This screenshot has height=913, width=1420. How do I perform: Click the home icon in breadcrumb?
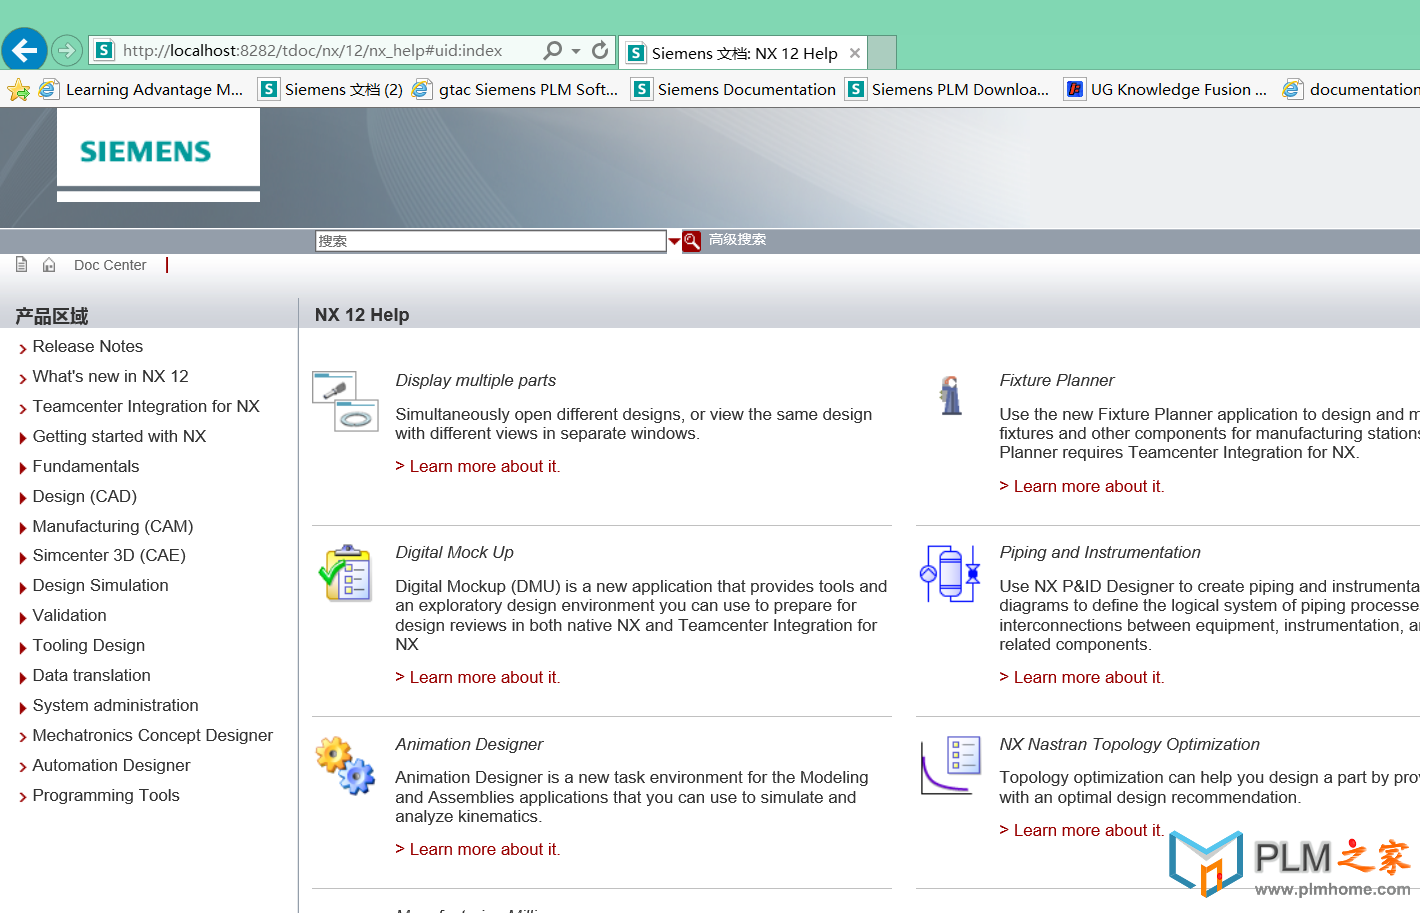coord(49,265)
